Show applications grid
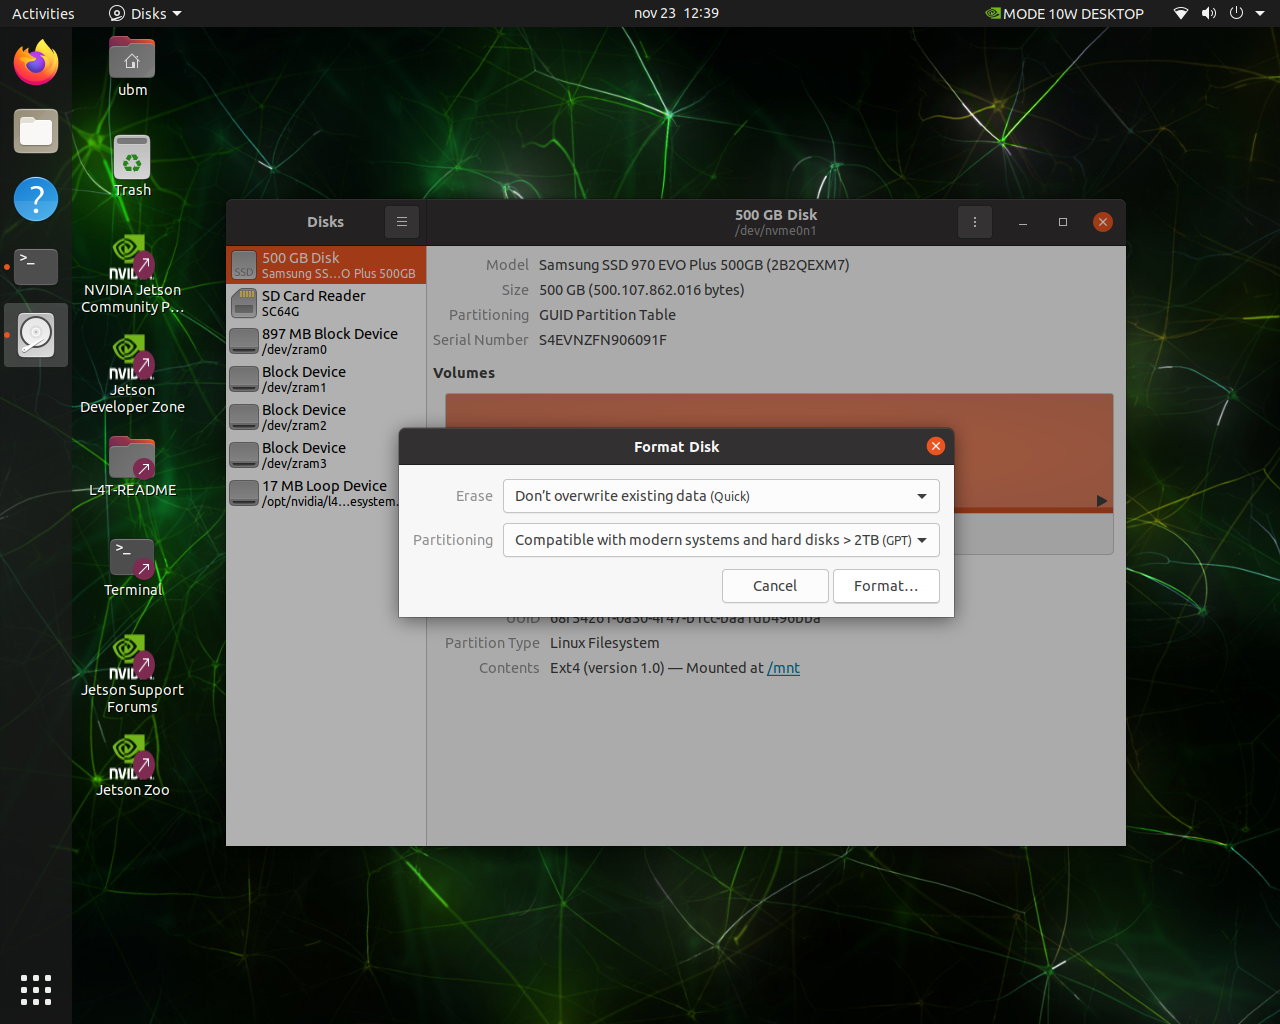1280x1024 pixels. 36,989
